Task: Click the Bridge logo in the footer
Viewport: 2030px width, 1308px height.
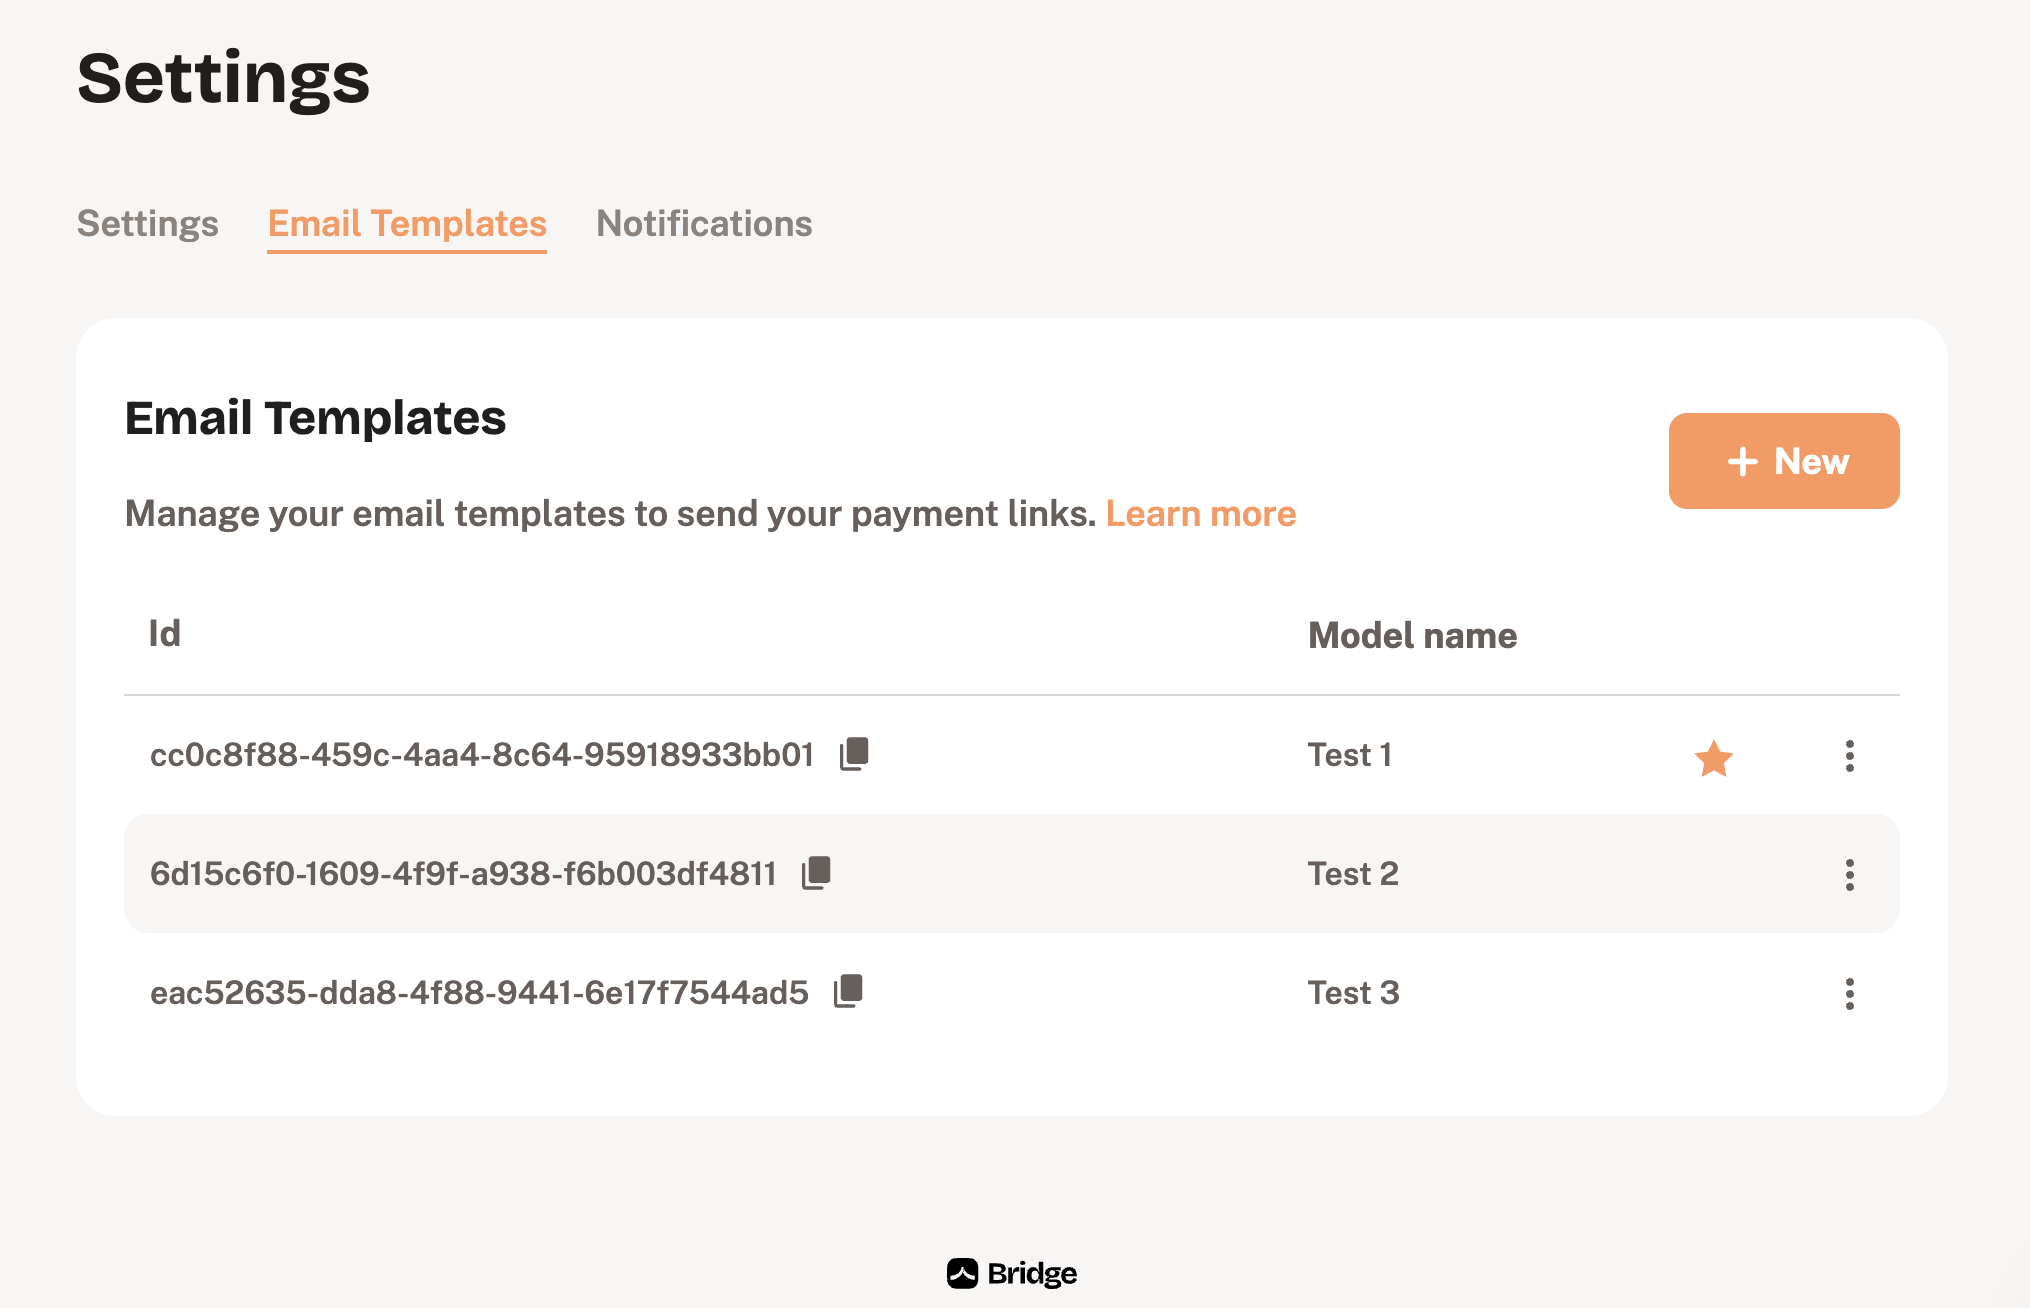Action: tap(1012, 1273)
